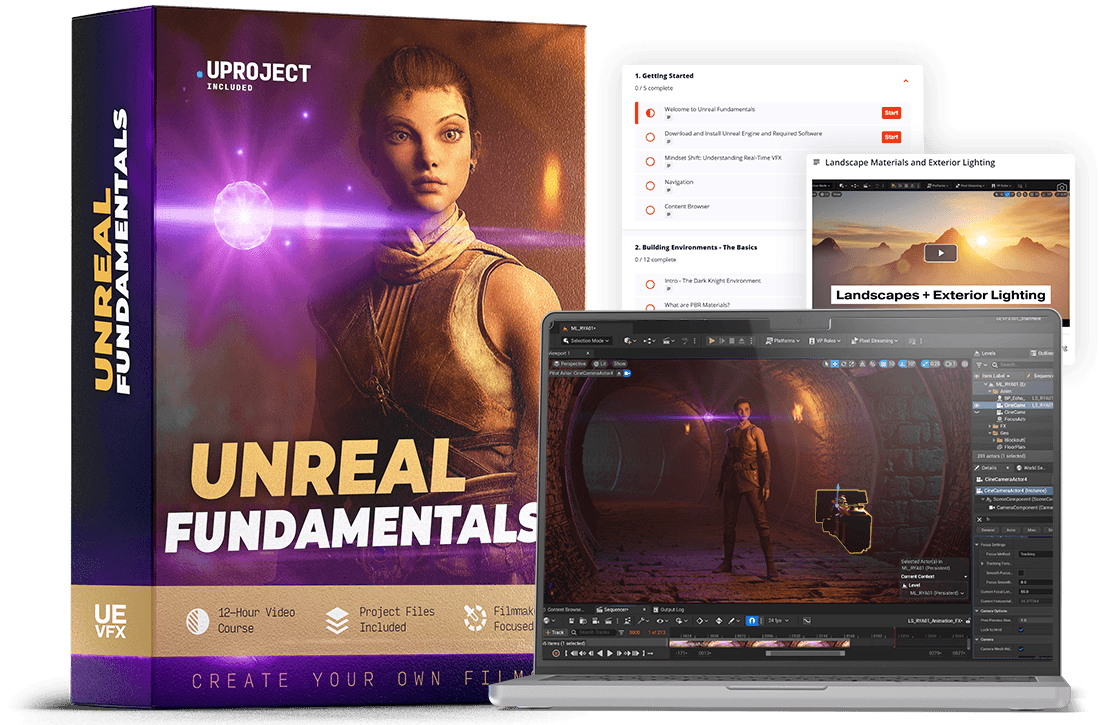Click the Sequencer wrench actions icon
This screenshot has width=1100, height=725.
point(643,620)
